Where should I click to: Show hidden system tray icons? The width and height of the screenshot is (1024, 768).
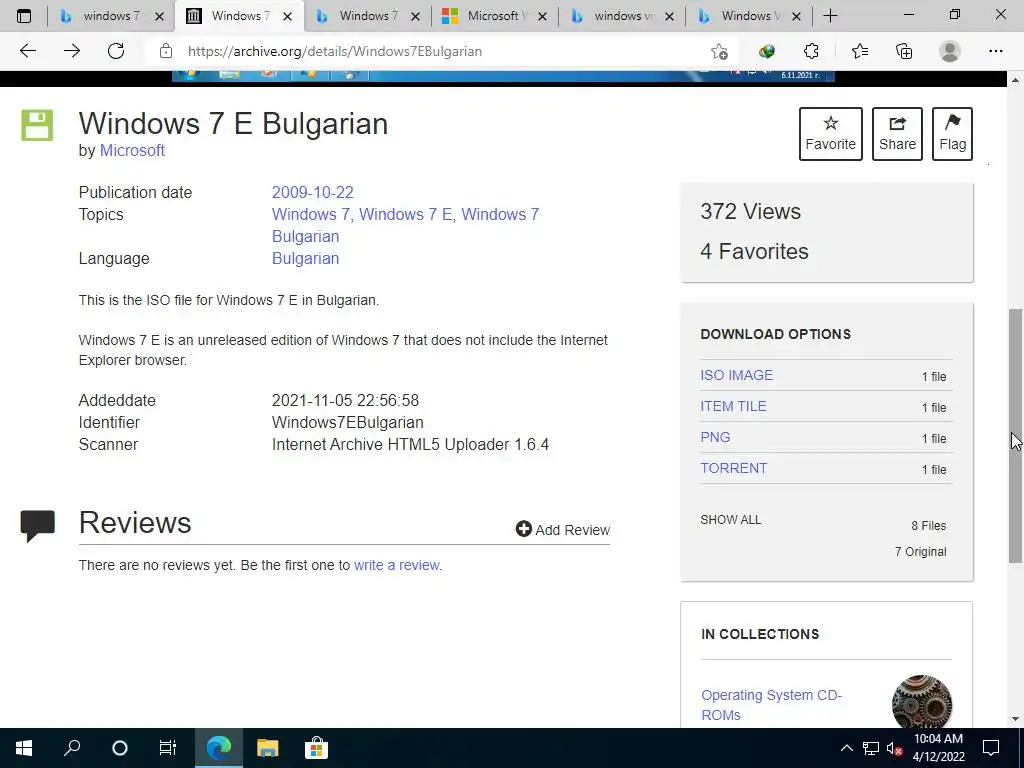pyautogui.click(x=846, y=748)
